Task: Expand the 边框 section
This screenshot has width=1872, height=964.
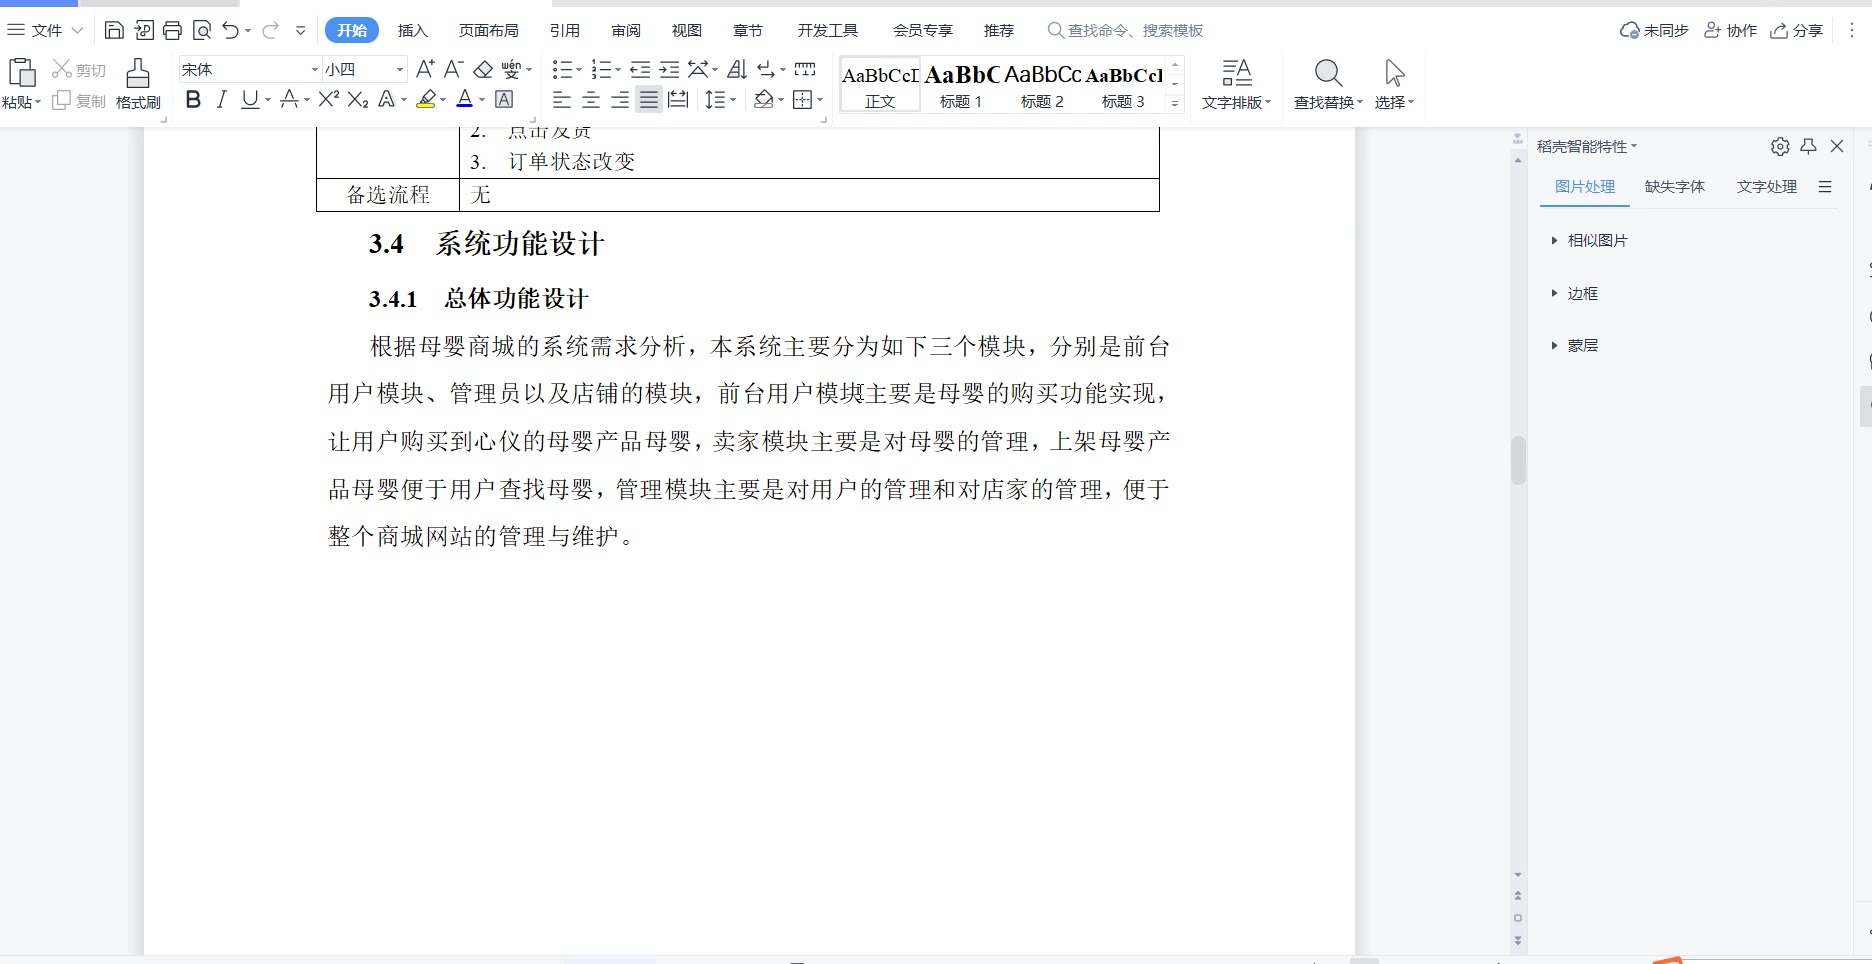Action: 1574,294
